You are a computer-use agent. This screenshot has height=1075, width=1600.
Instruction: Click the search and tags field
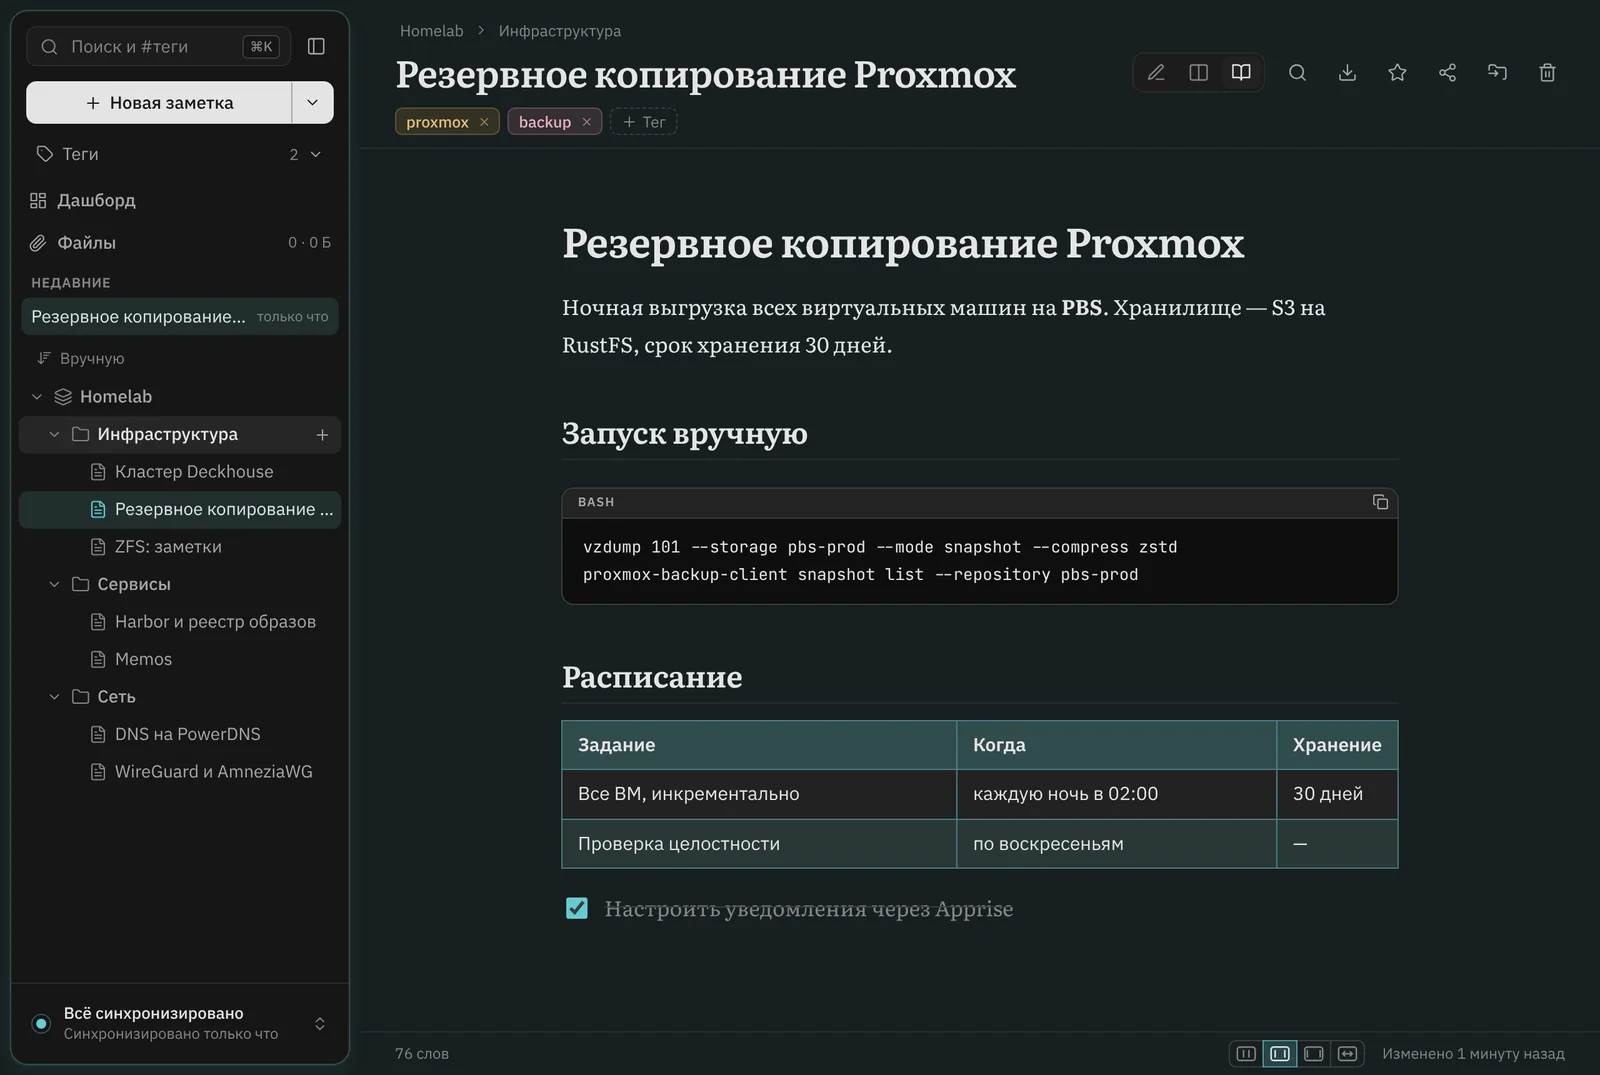[x=158, y=46]
